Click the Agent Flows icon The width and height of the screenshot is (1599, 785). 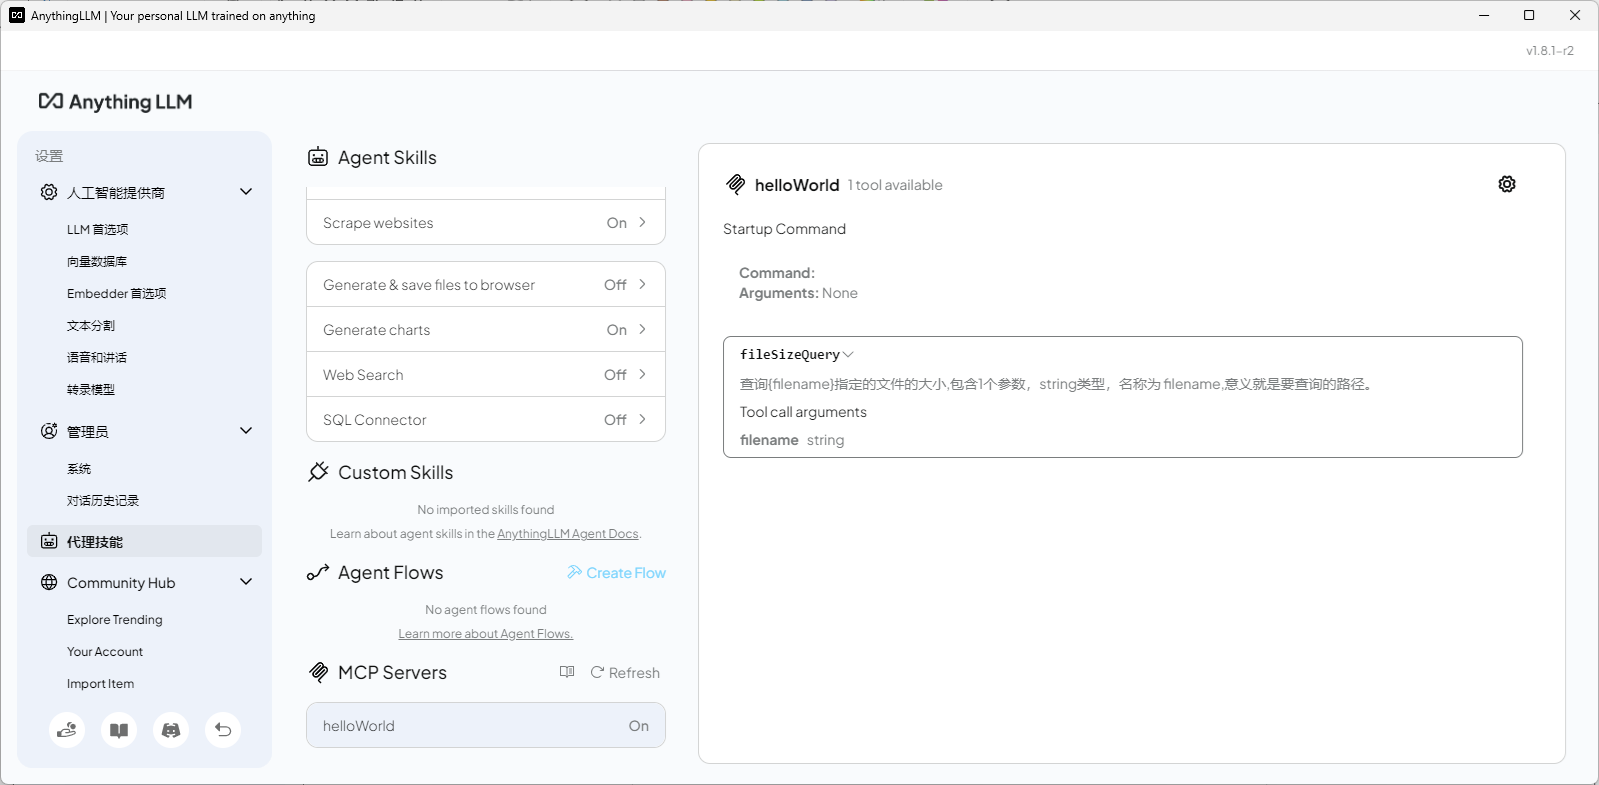tap(318, 572)
